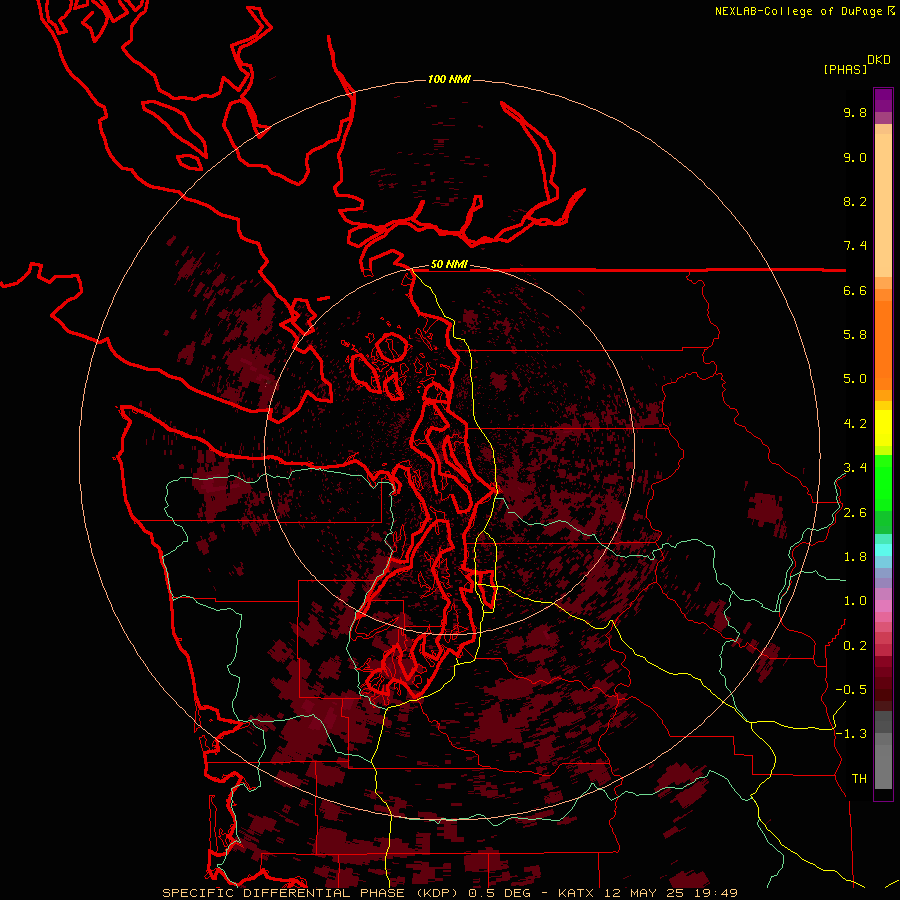Viewport: 900px width, 900px height.
Task: Click the 5.0 legend value
Action: pyautogui.click(x=855, y=379)
